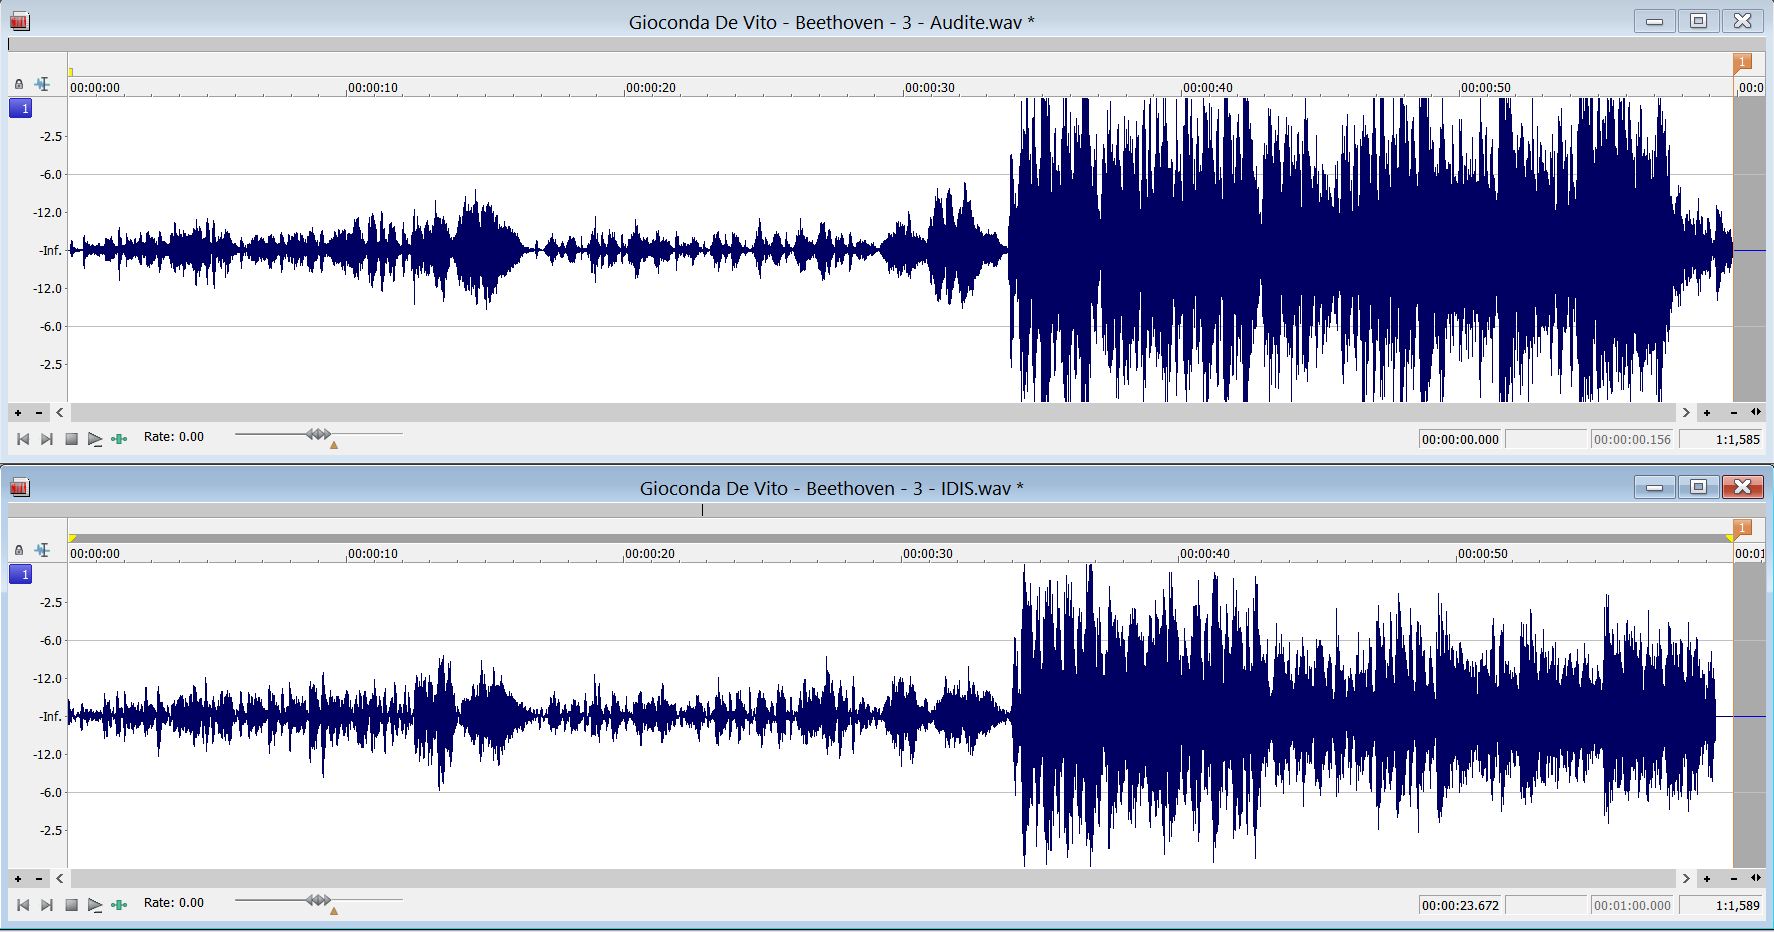Click the horizontal scrollbar track in Audite.wav
Viewport: 1774px width, 932px height.
[872, 412]
